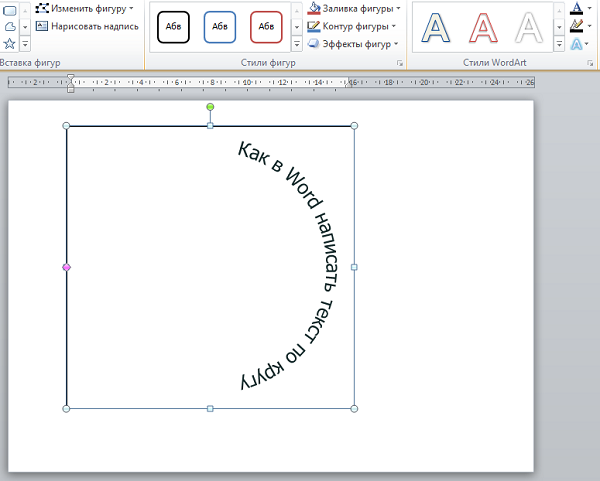Click the Shape Outline pencil icon
Image resolution: width=600 pixels, height=481 pixels.
pyautogui.click(x=314, y=26)
